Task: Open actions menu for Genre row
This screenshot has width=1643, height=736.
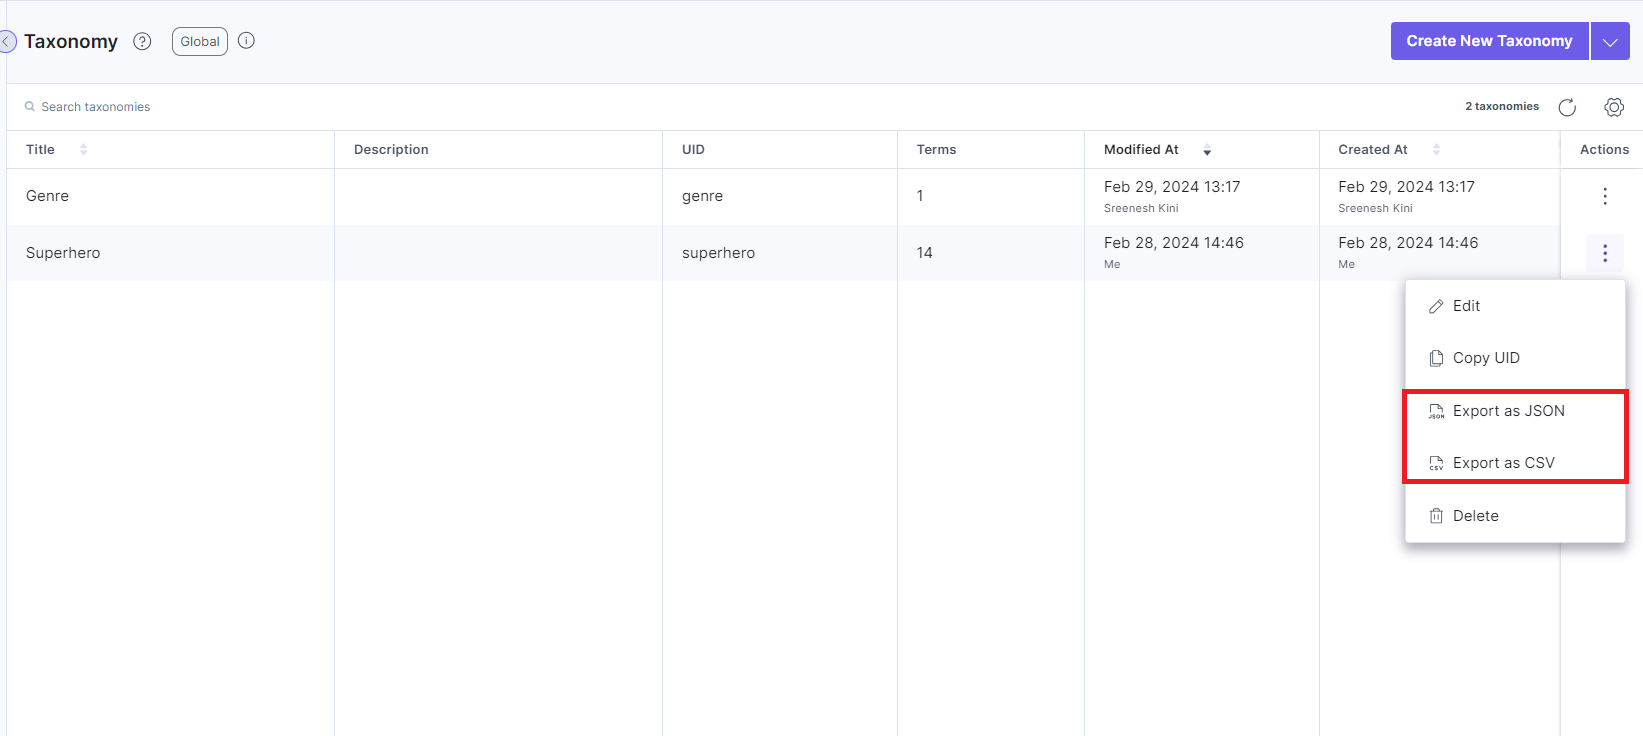Action: click(x=1605, y=196)
